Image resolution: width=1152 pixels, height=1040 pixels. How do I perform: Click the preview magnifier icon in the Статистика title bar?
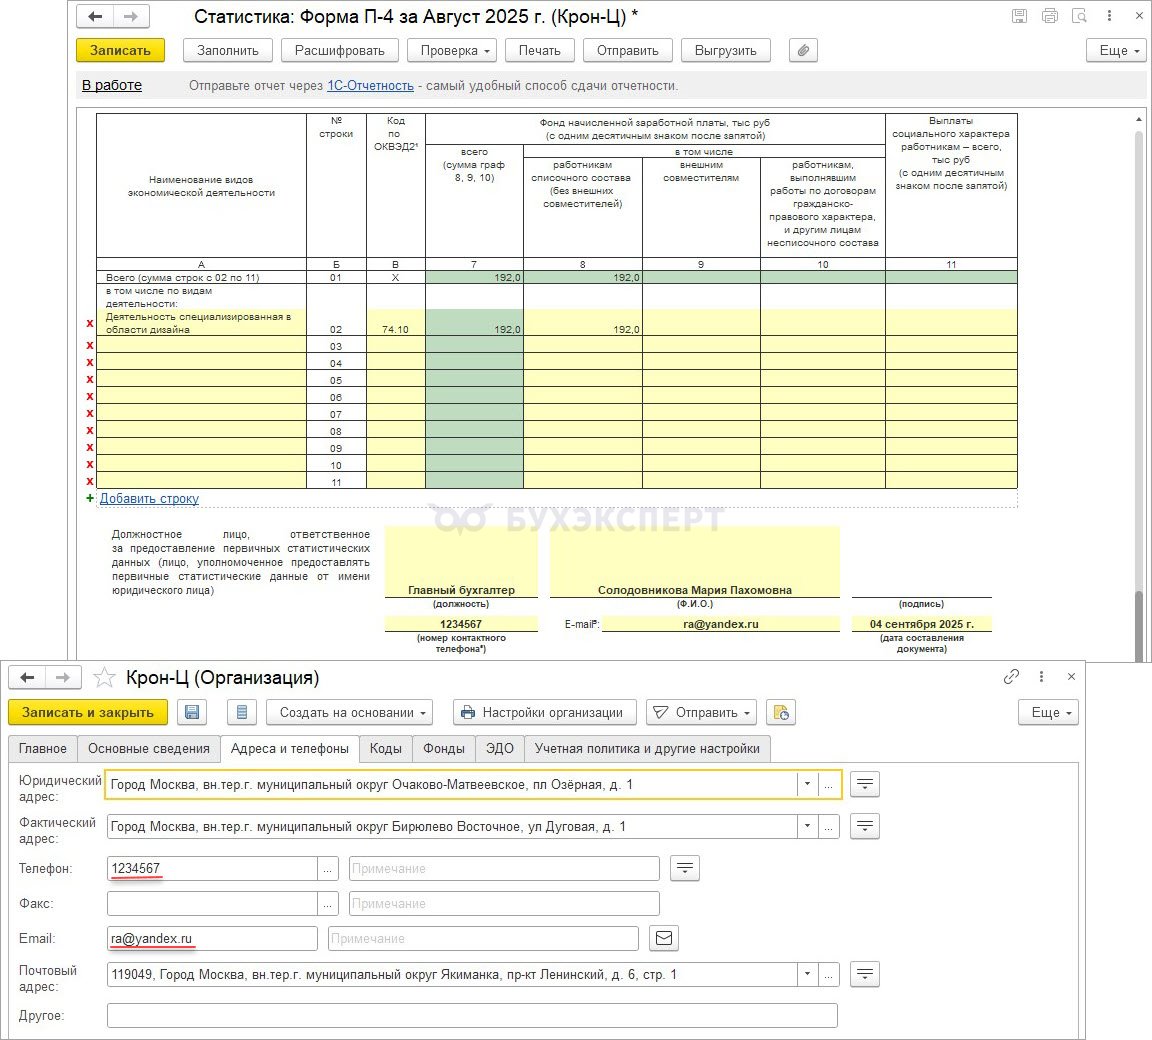1079,16
